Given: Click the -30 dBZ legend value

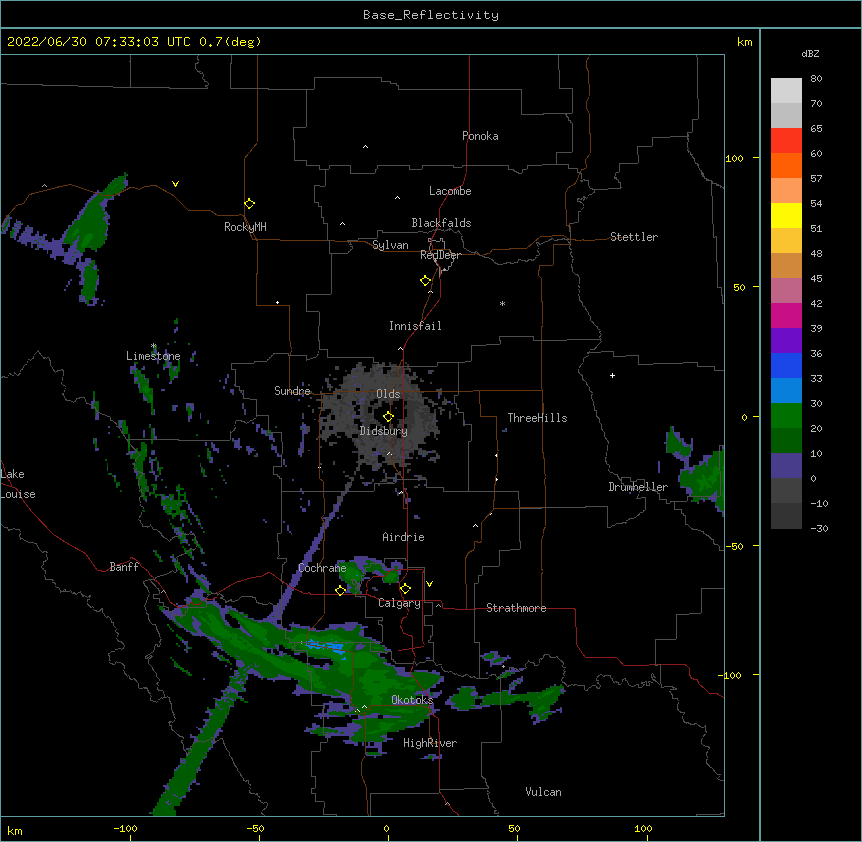Looking at the screenshot, I should coord(819,528).
